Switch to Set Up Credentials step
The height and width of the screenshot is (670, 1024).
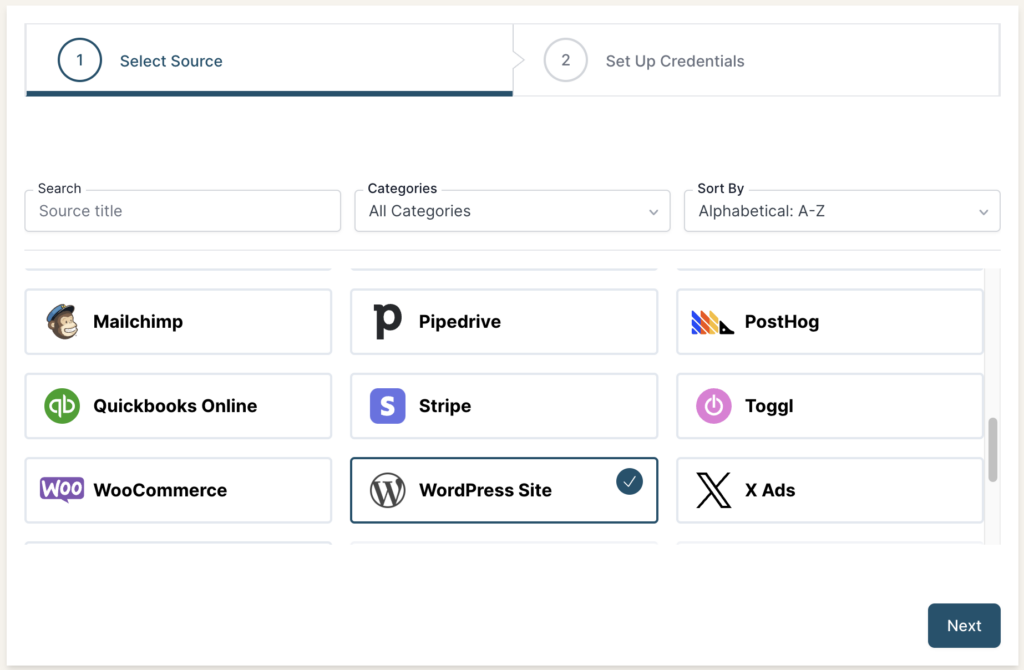675,61
